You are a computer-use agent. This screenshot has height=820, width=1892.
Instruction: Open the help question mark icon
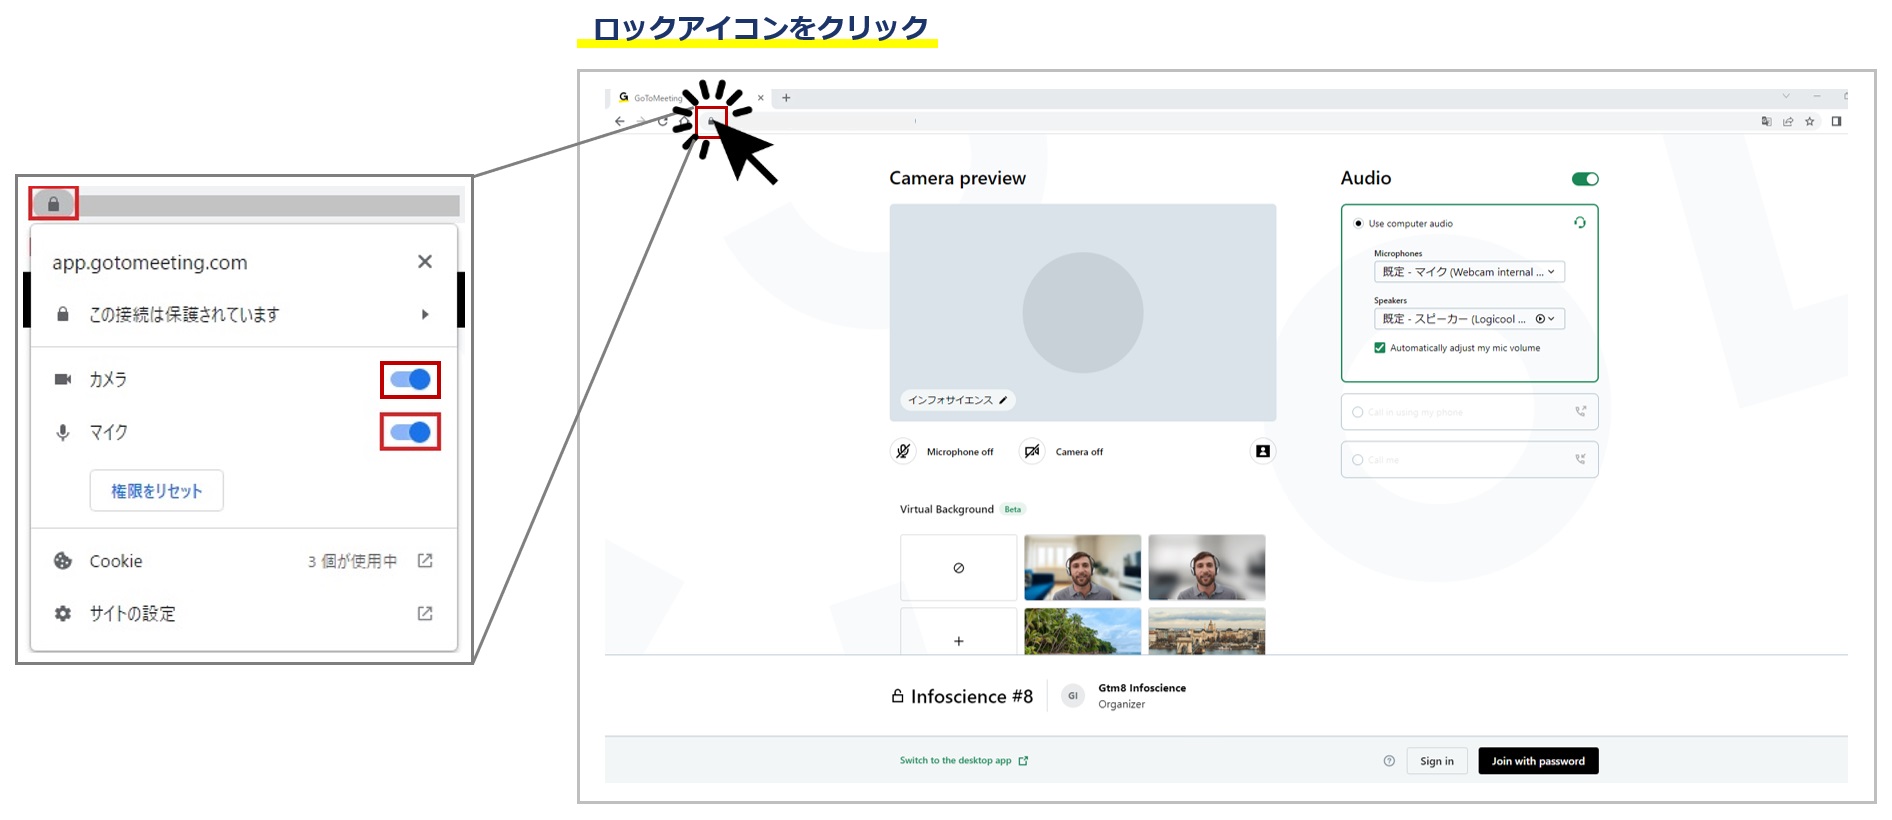tap(1389, 761)
